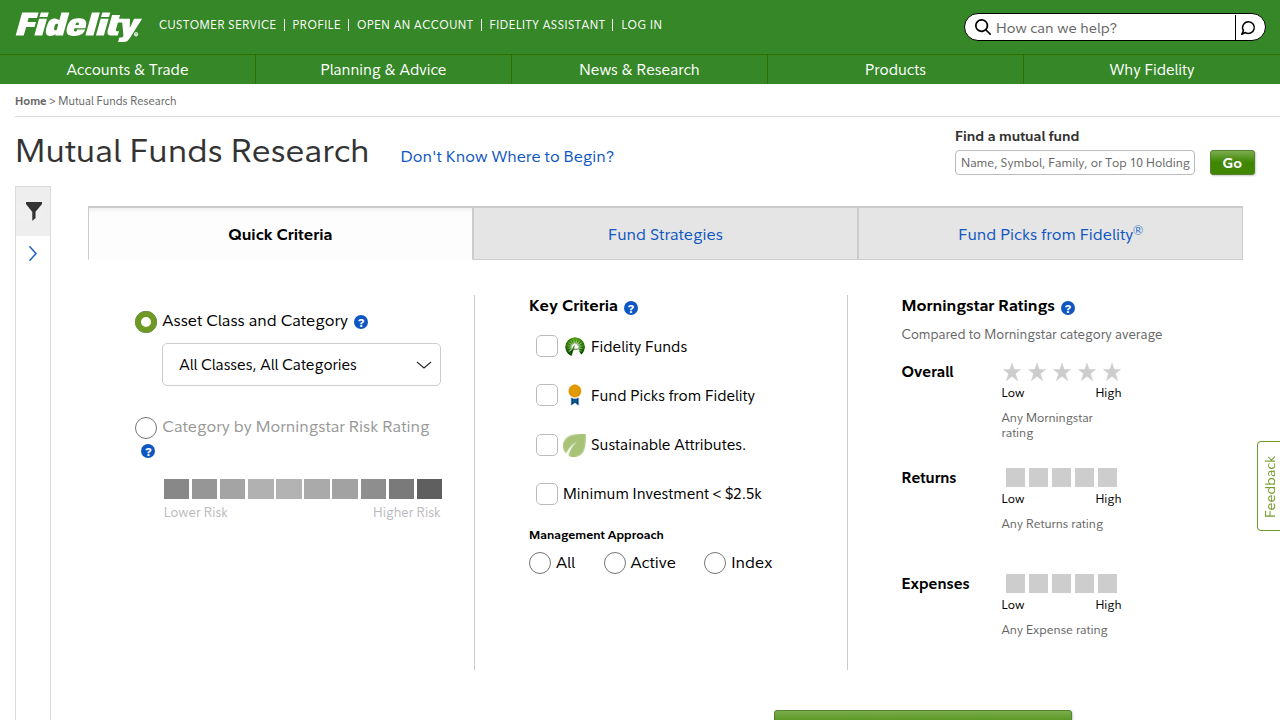Click the Fund Picks ribbon medal icon
Image resolution: width=1280 pixels, height=720 pixels.
point(574,395)
